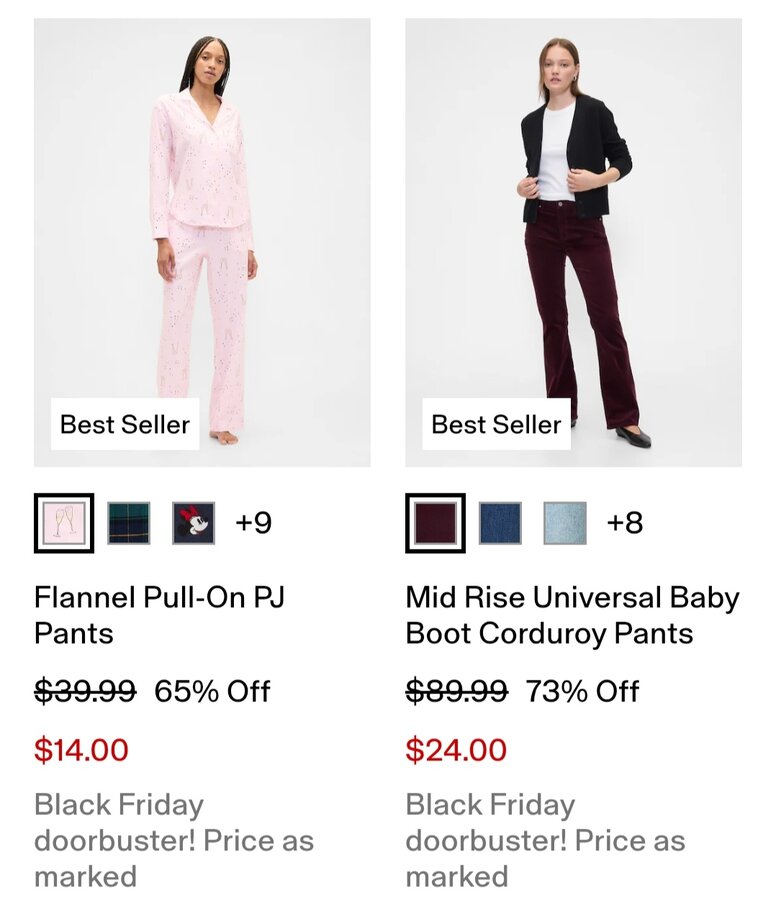This screenshot has width=776, height=900.
Task: Select the burgundy corduroy color swatch
Action: coord(435,523)
